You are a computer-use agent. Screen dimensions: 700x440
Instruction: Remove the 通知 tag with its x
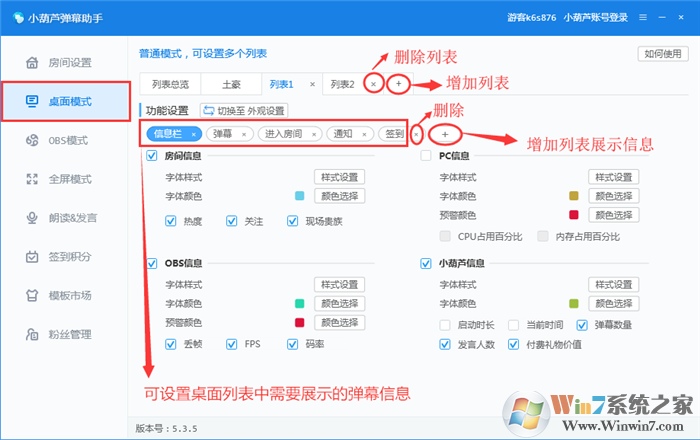point(364,134)
